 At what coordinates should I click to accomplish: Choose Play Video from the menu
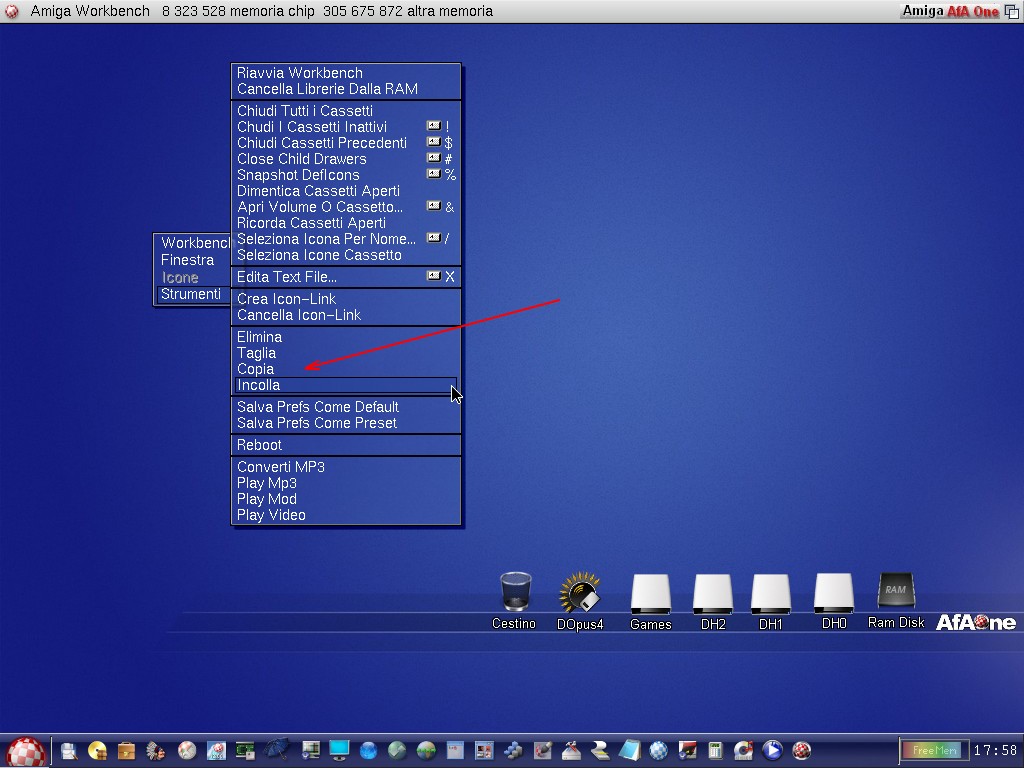click(271, 515)
